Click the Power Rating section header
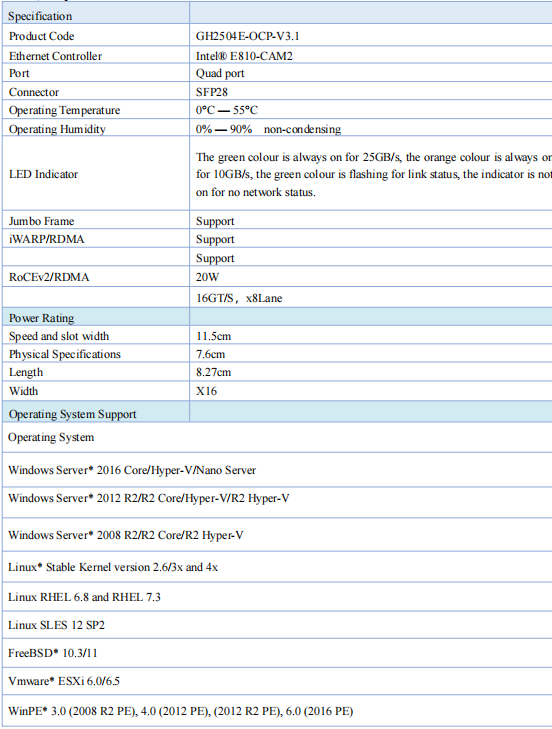This screenshot has height=729, width=552. click(41, 318)
